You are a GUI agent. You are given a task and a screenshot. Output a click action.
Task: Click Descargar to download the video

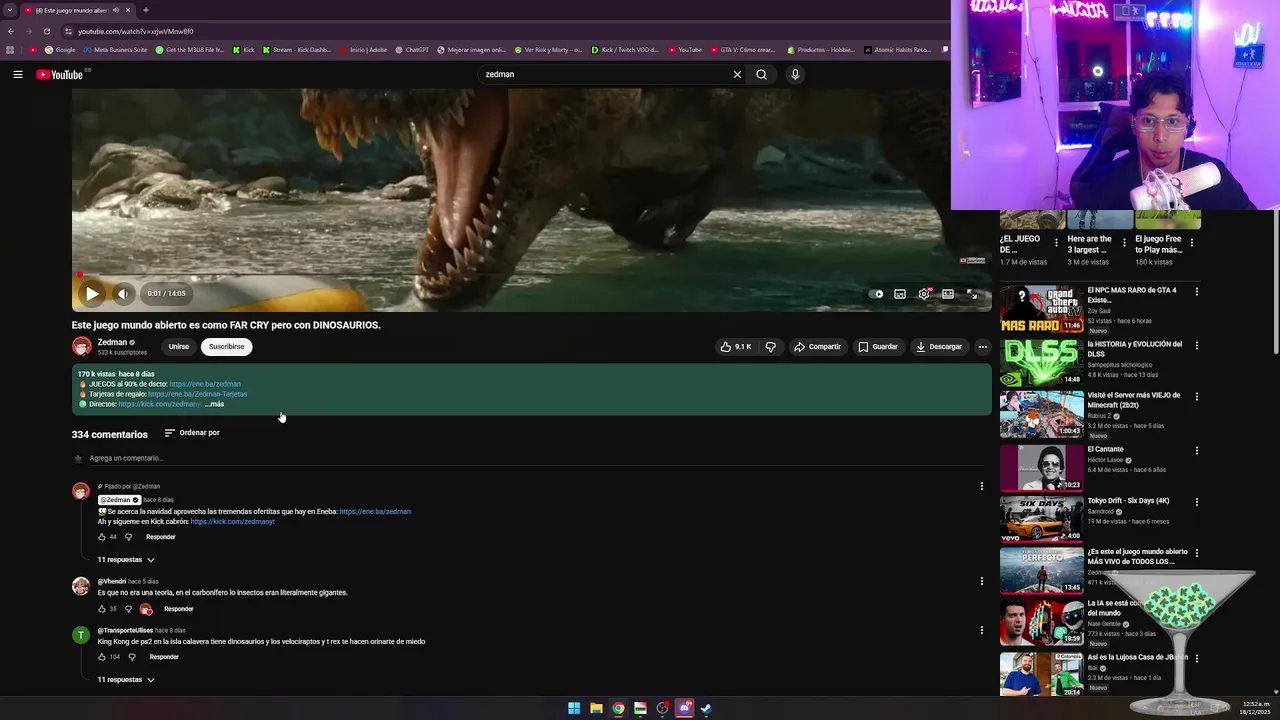tap(939, 347)
